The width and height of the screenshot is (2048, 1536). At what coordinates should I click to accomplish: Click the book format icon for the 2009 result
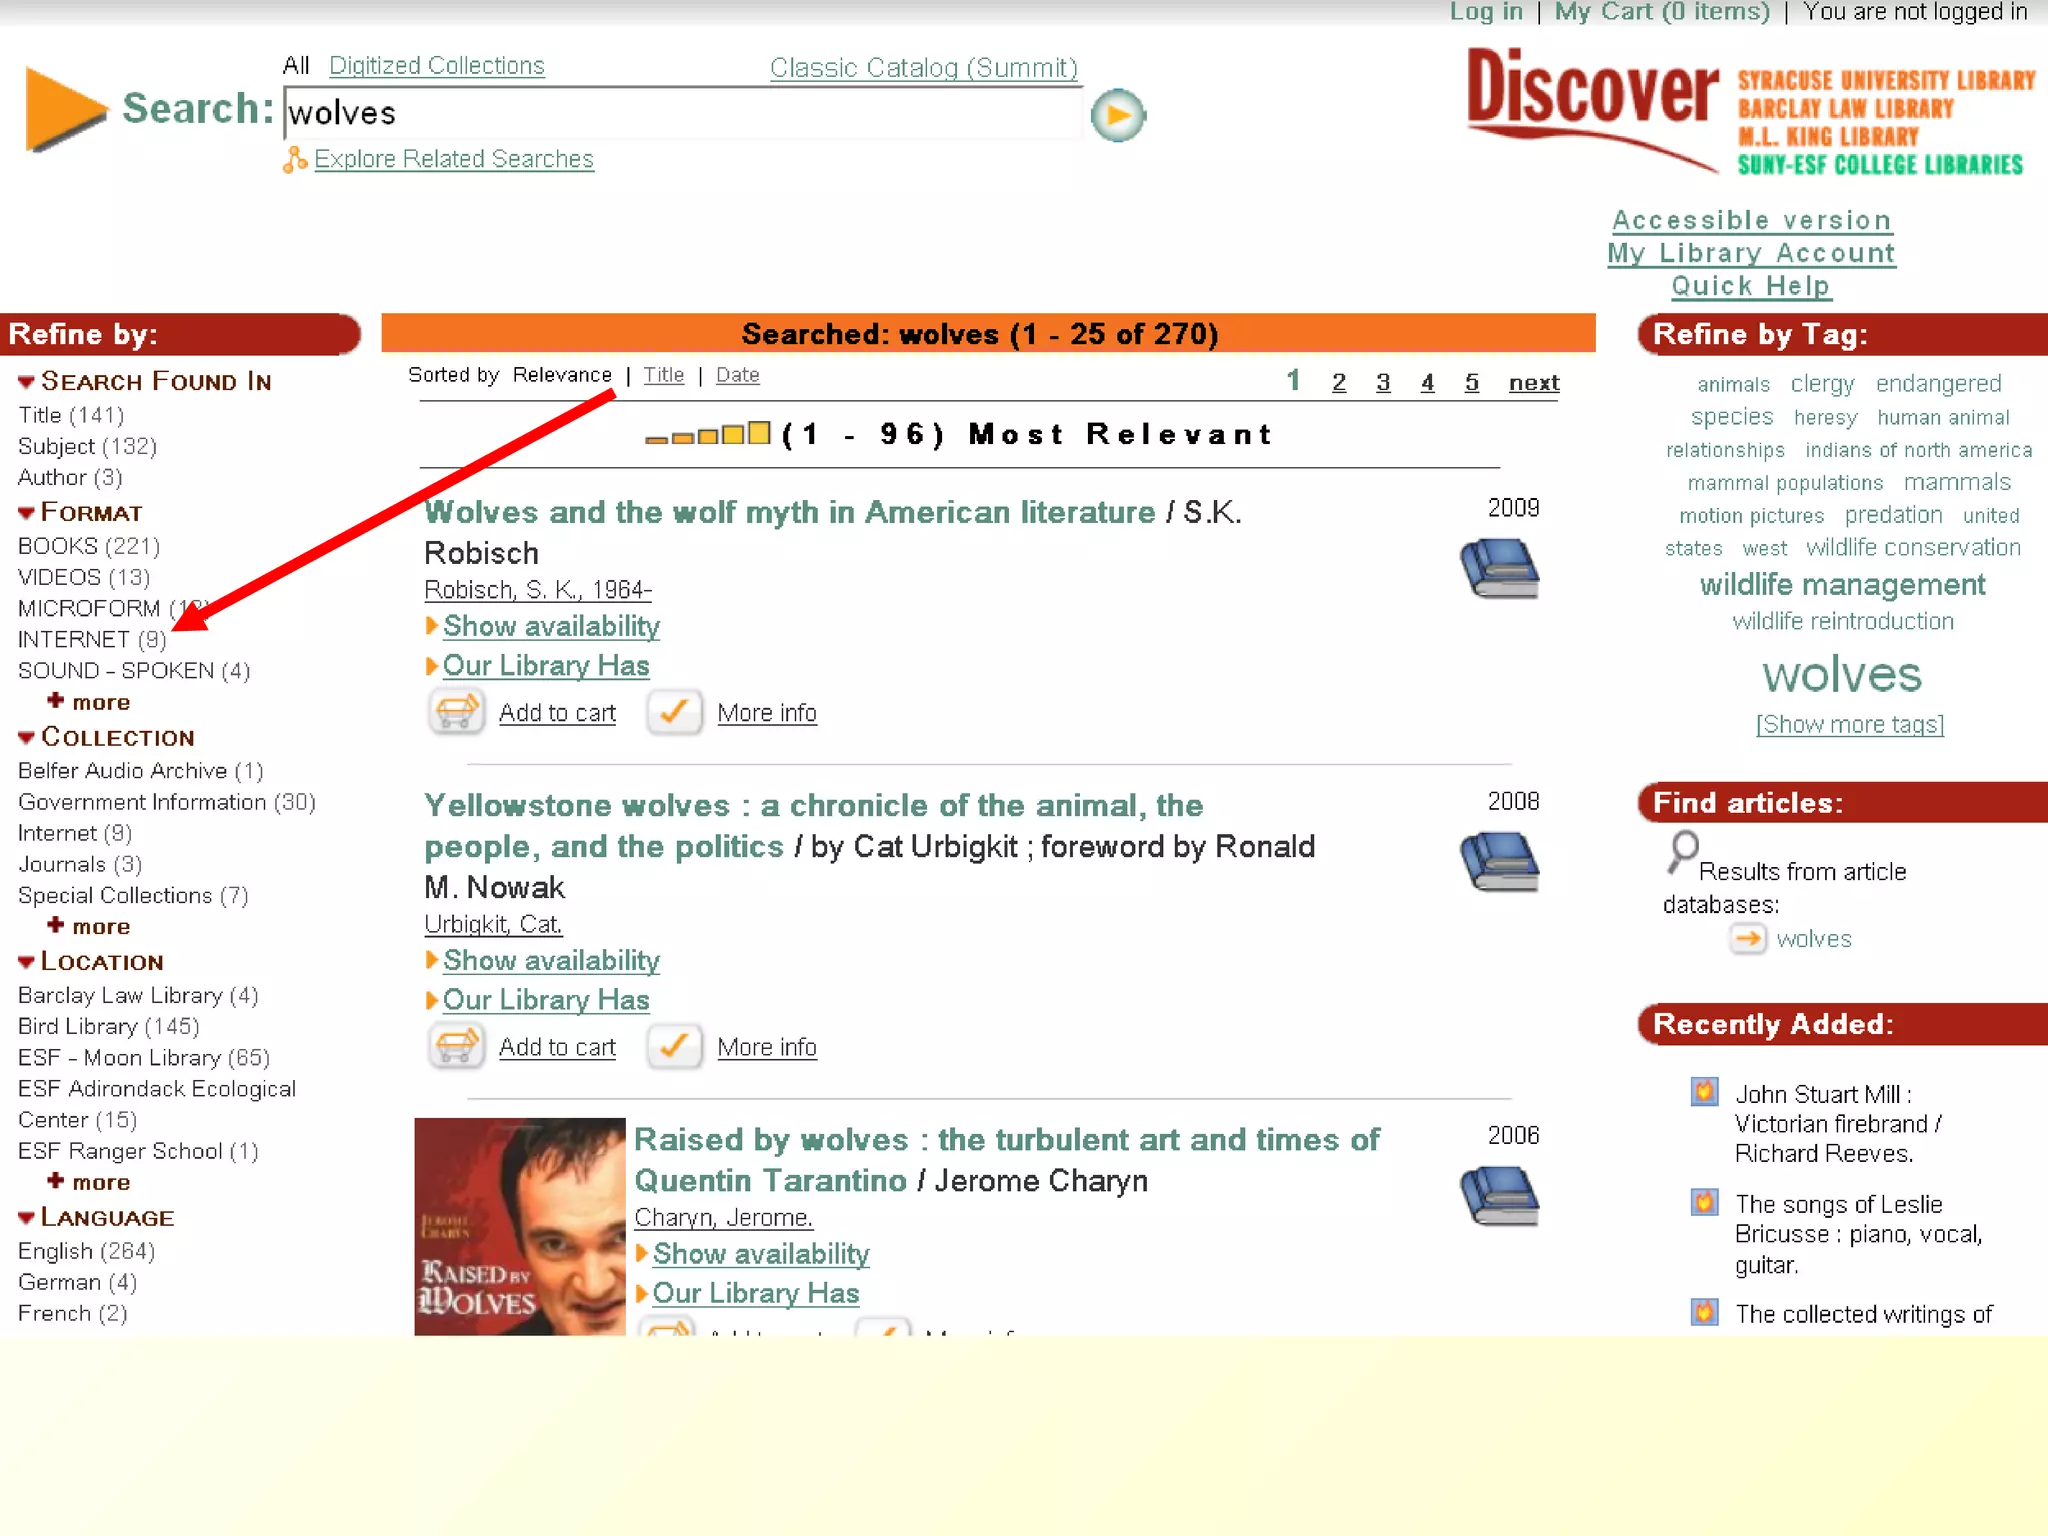tap(1499, 568)
